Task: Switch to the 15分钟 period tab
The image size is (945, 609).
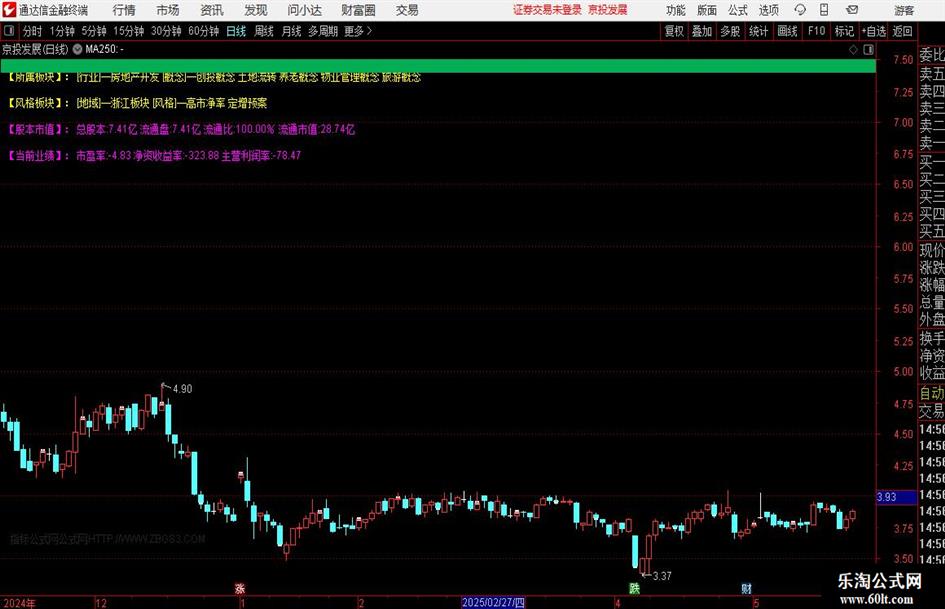Action: pos(128,31)
